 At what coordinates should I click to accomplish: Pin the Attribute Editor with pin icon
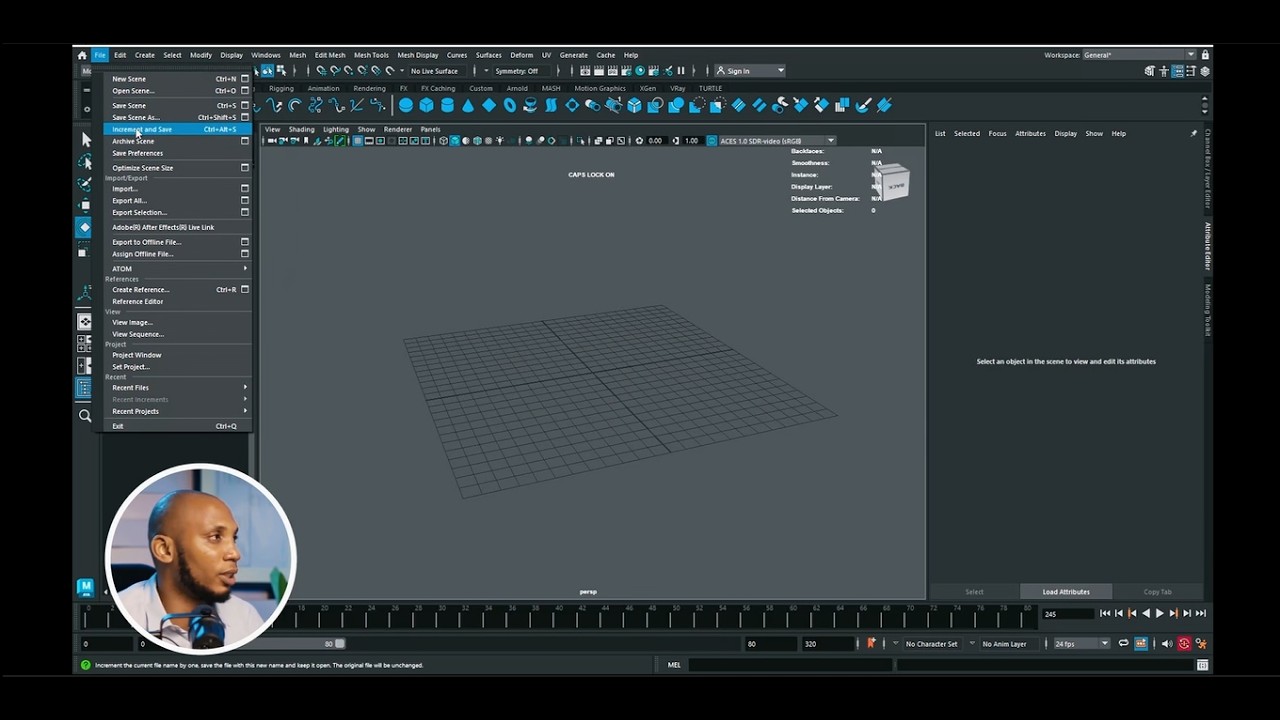pos(1193,133)
